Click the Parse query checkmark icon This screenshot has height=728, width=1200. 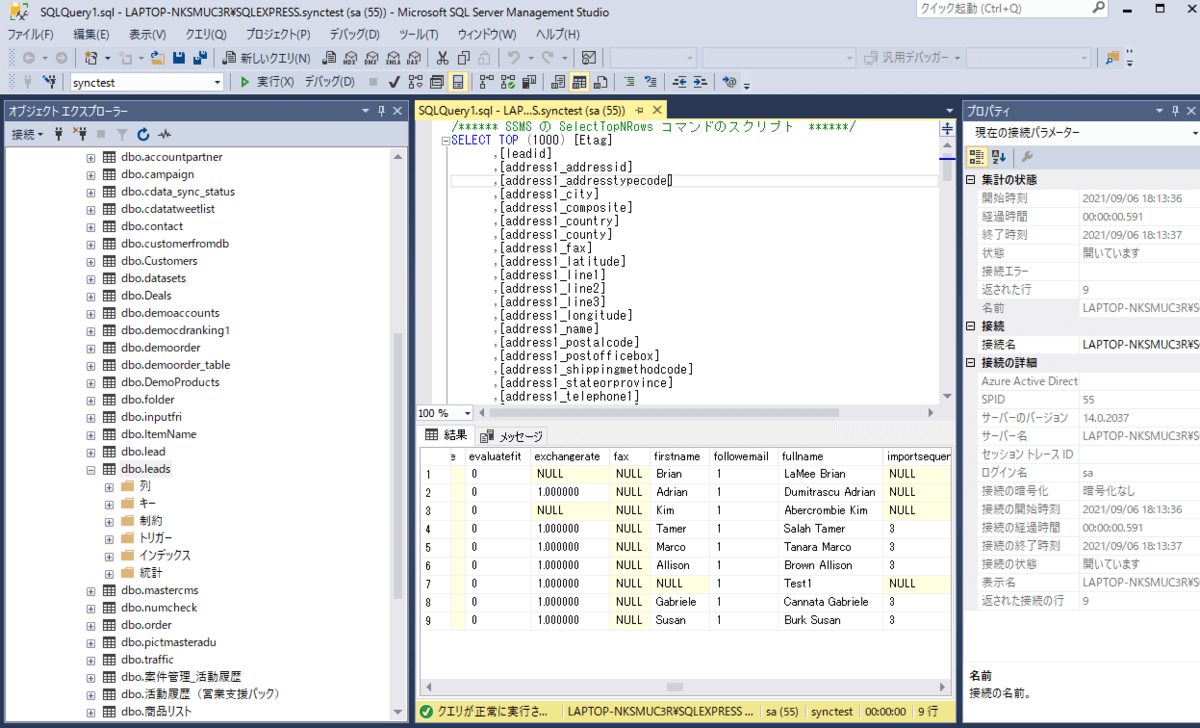tap(394, 82)
